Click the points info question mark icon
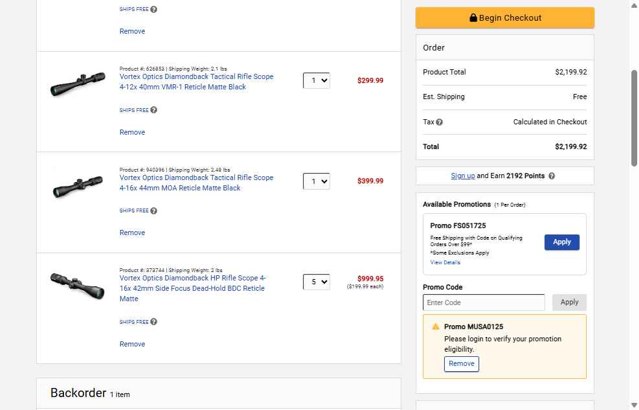The height and width of the screenshot is (410, 639). click(551, 176)
